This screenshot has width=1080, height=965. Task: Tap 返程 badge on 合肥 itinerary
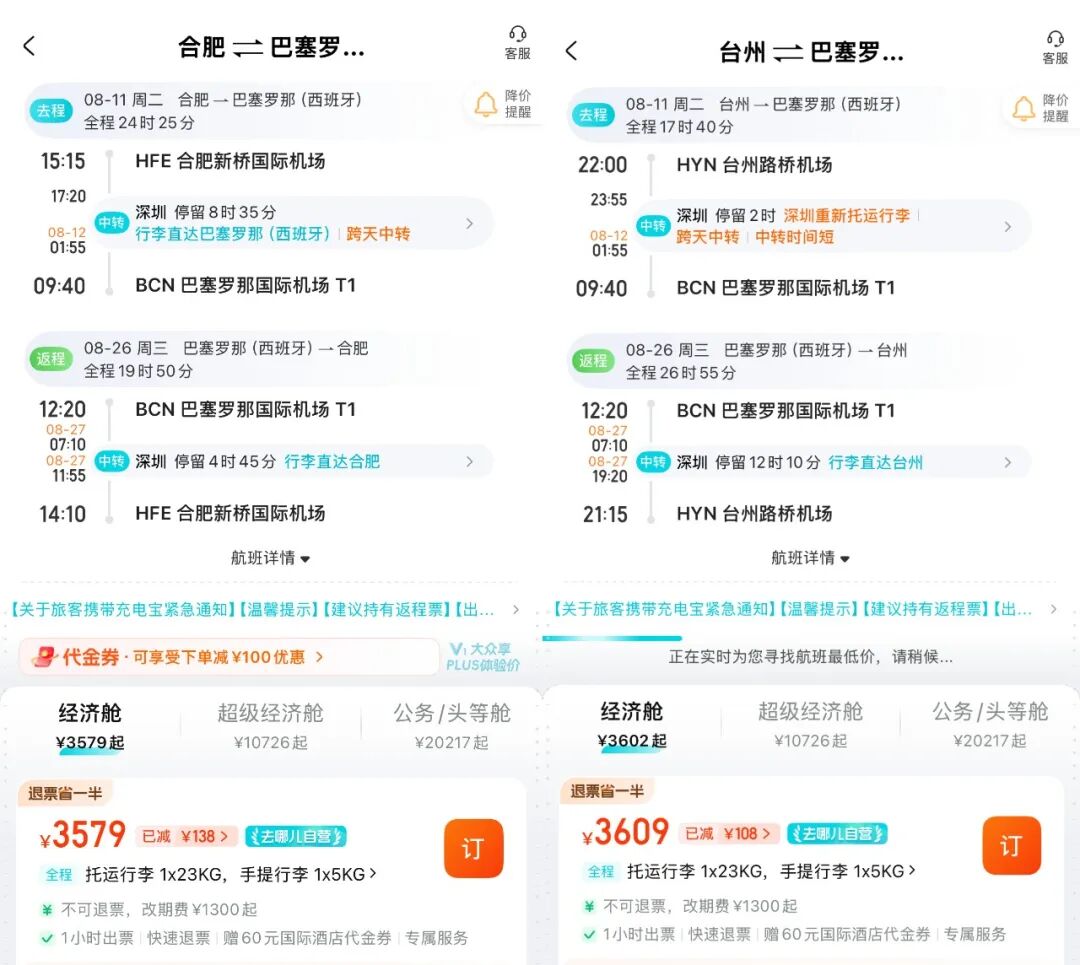tap(51, 359)
